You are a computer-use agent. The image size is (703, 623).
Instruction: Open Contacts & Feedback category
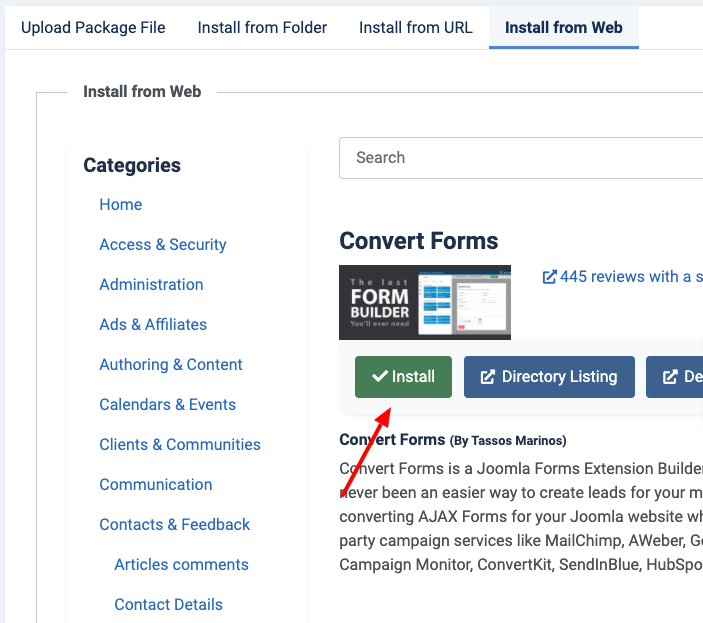pyautogui.click(x=174, y=524)
